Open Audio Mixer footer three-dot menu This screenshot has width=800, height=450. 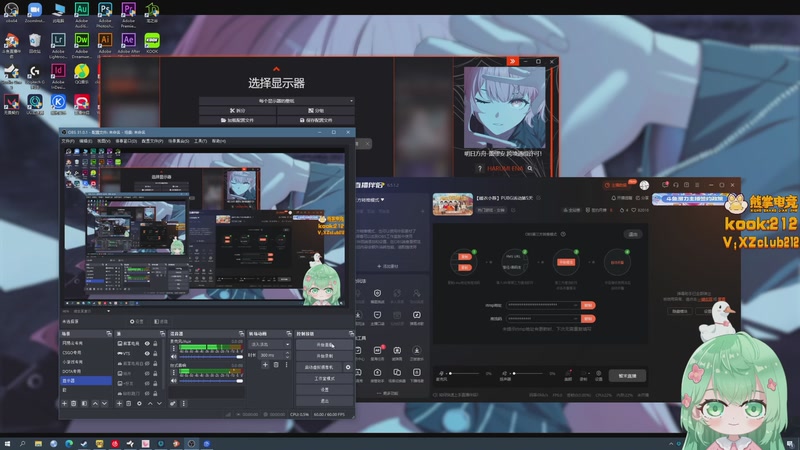point(184,404)
